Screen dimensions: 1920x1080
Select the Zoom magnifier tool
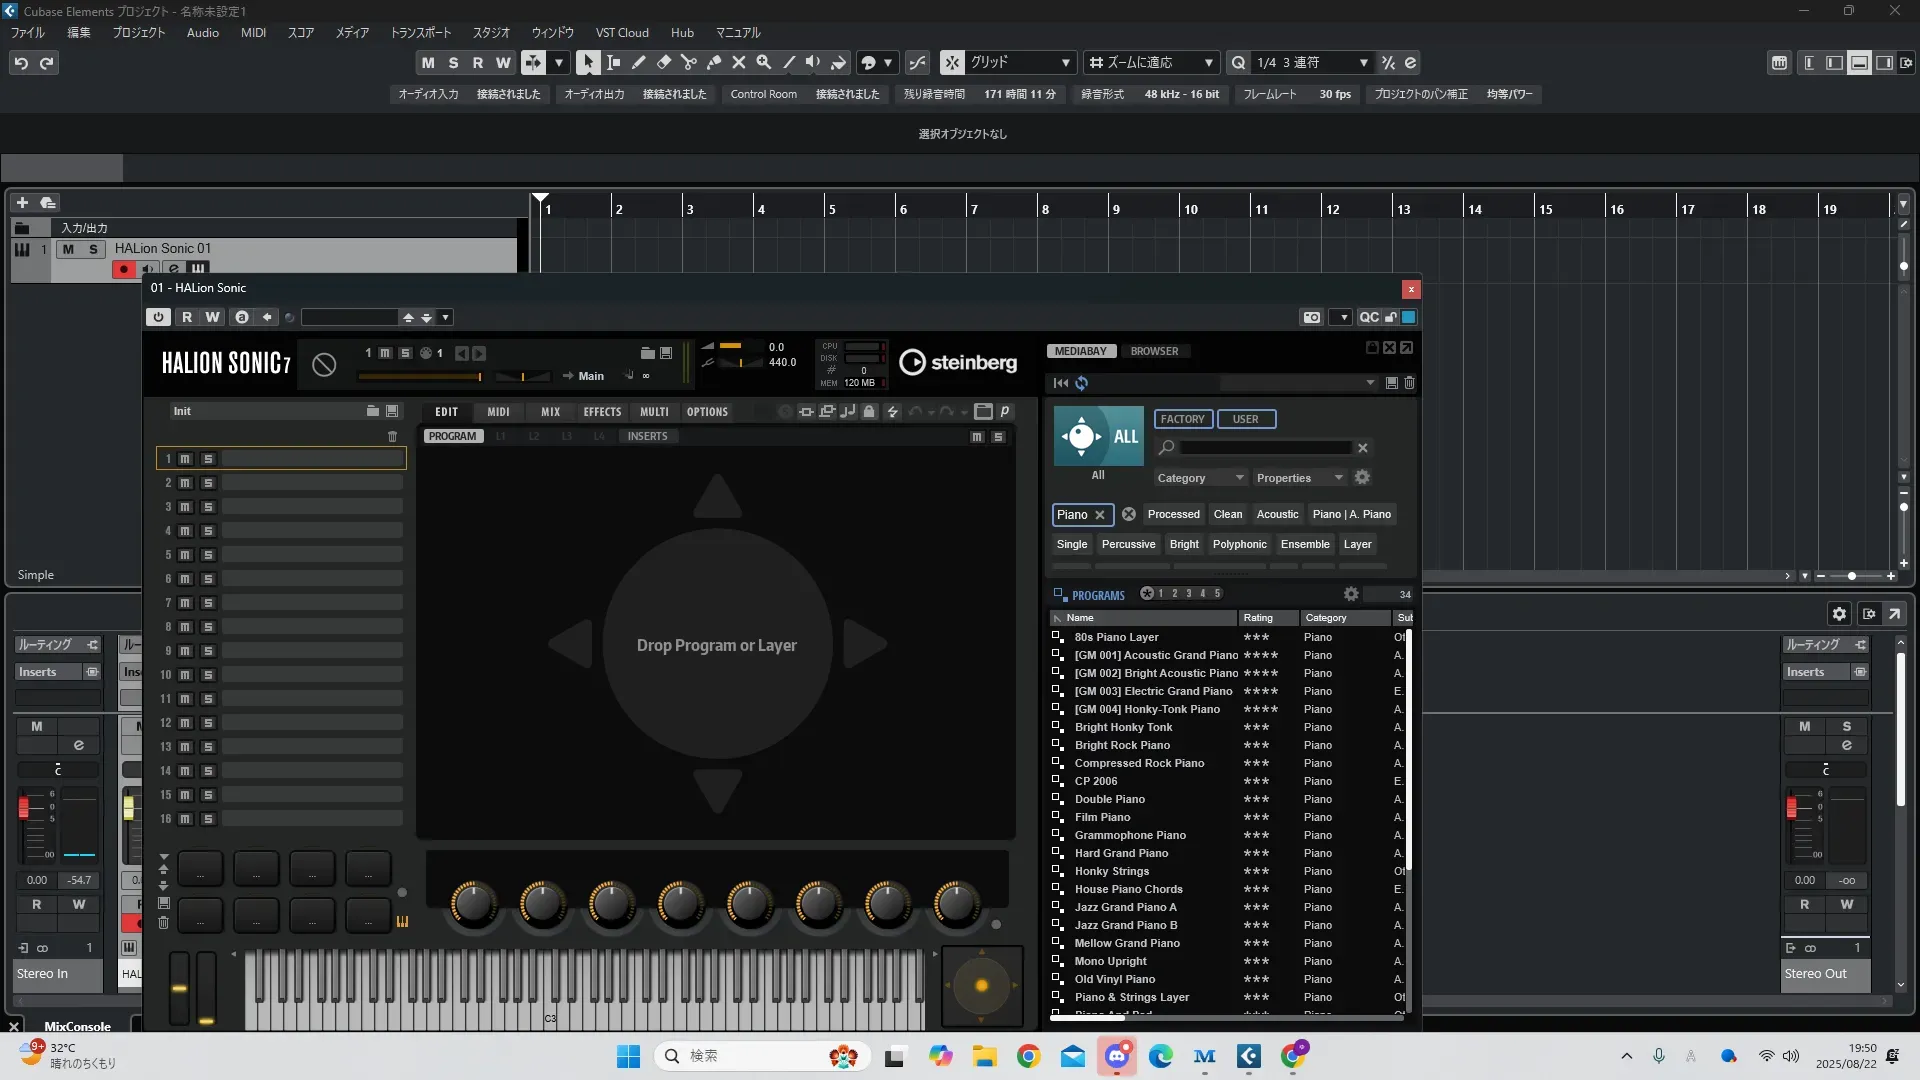coord(763,62)
